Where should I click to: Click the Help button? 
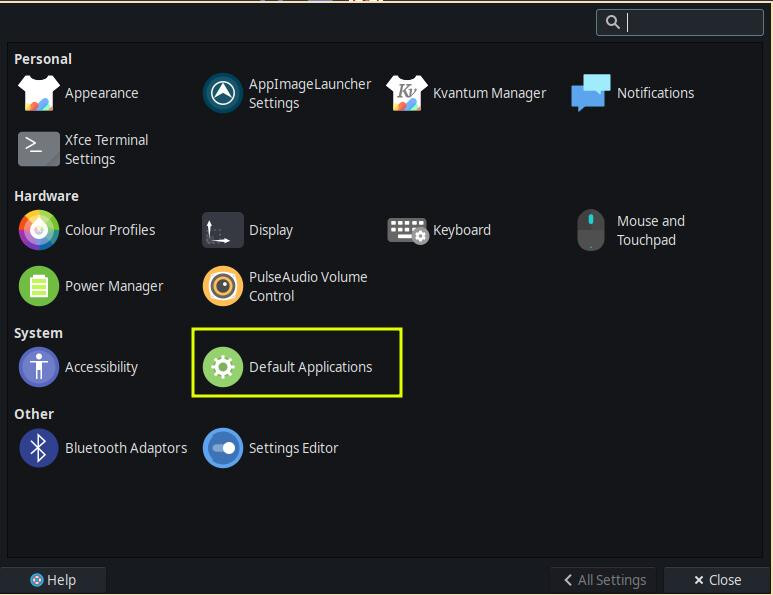point(53,580)
